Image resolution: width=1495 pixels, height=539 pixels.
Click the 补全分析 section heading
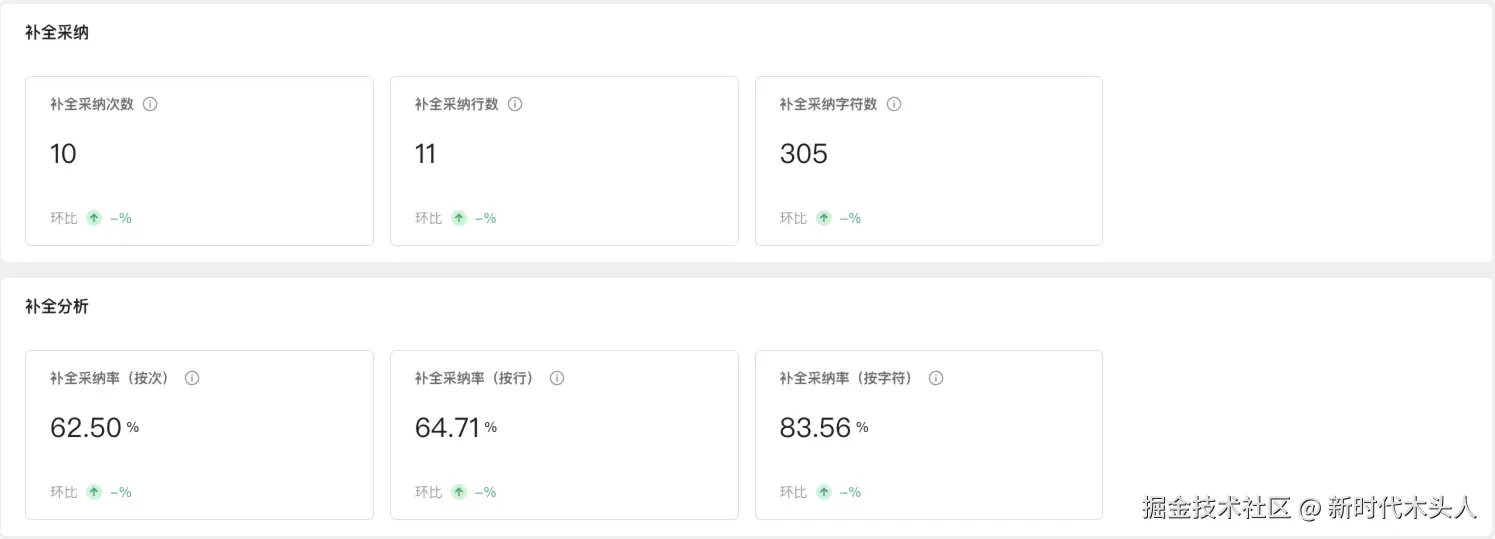[57, 307]
